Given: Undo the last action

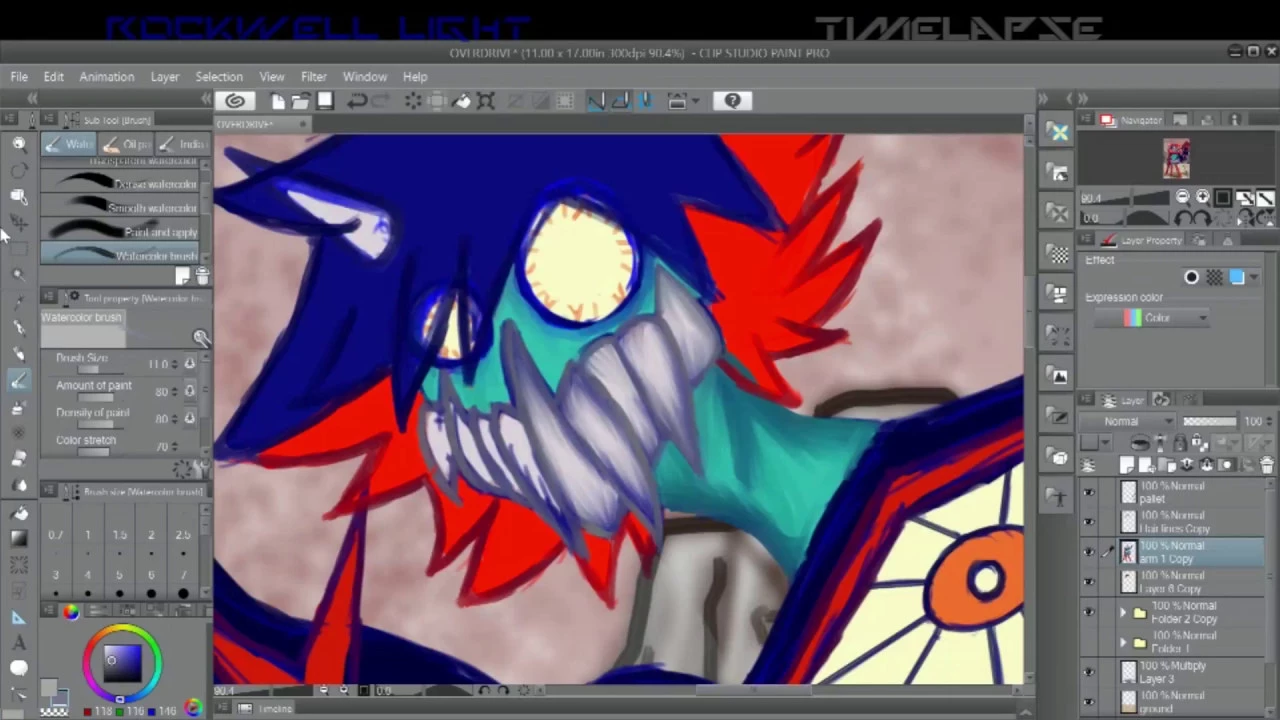Looking at the screenshot, I should tap(357, 101).
